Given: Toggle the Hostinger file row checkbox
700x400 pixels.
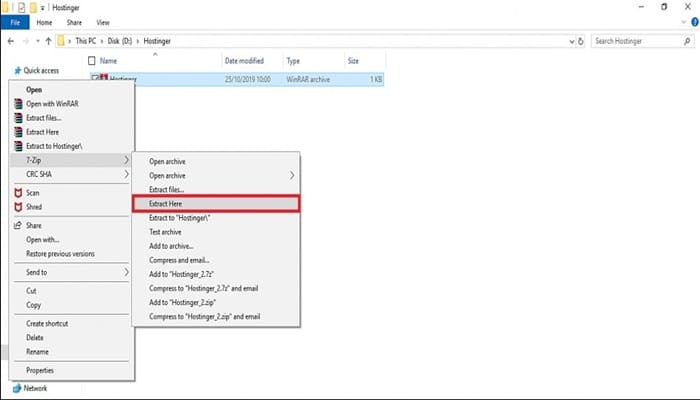Looking at the screenshot, I should click(x=95, y=79).
